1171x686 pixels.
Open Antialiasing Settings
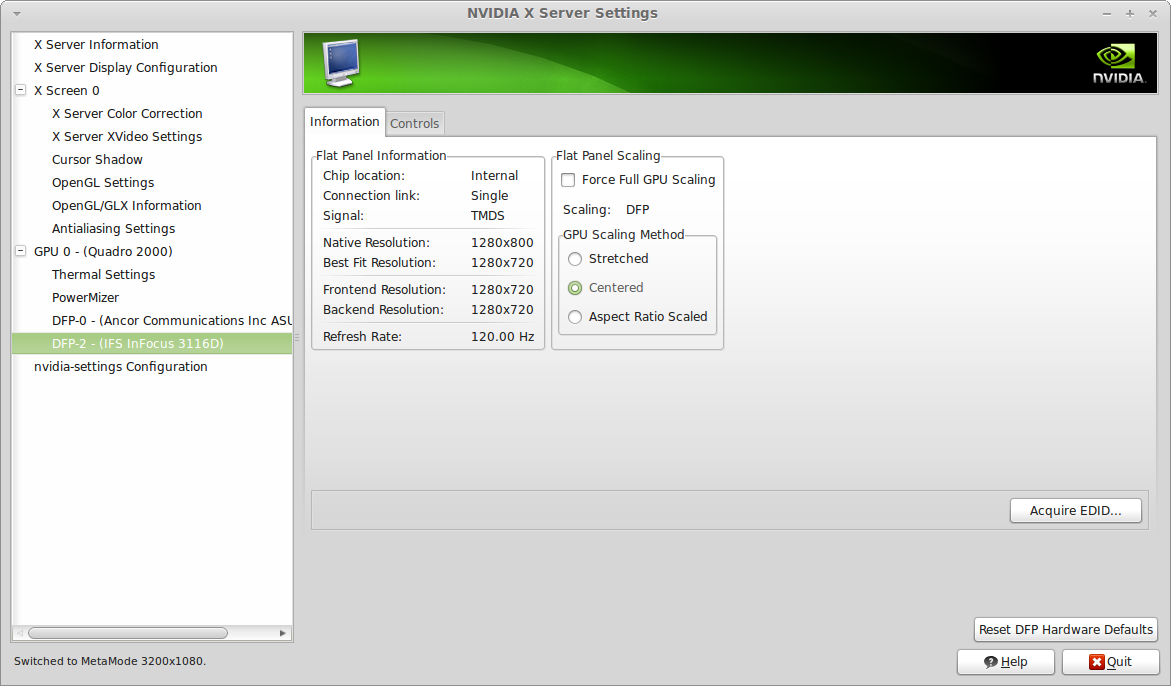[114, 229]
